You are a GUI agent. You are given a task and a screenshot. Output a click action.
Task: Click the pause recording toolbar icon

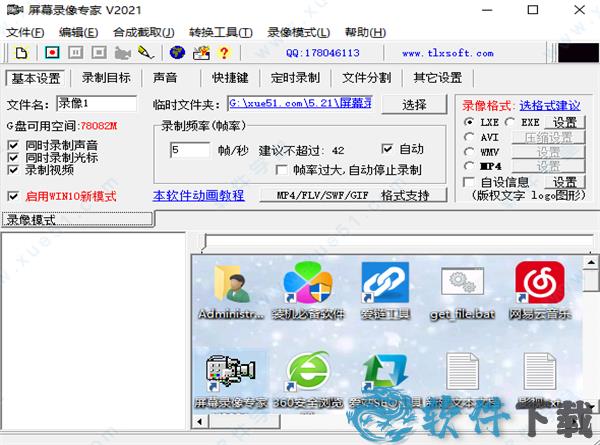point(75,52)
